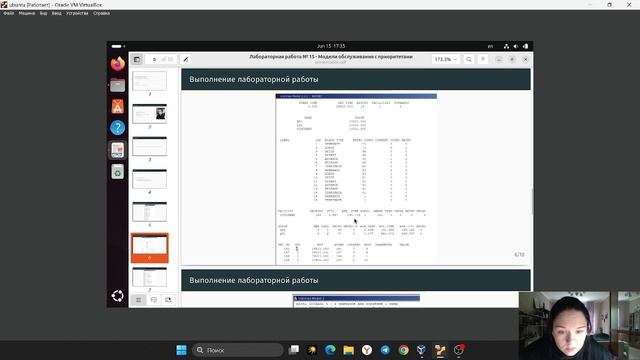Open Task View on the Windows taskbar
640x360 pixels.
pyautogui.click(x=293, y=350)
